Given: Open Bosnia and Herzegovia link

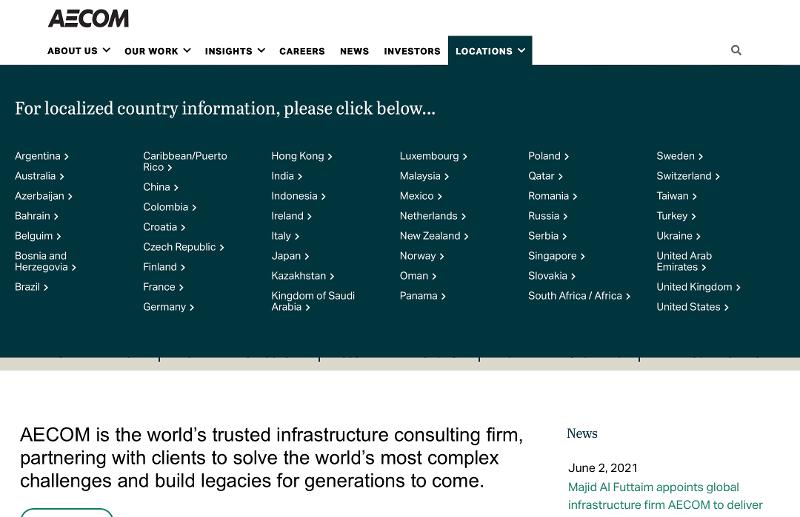Looking at the screenshot, I should point(45,261).
